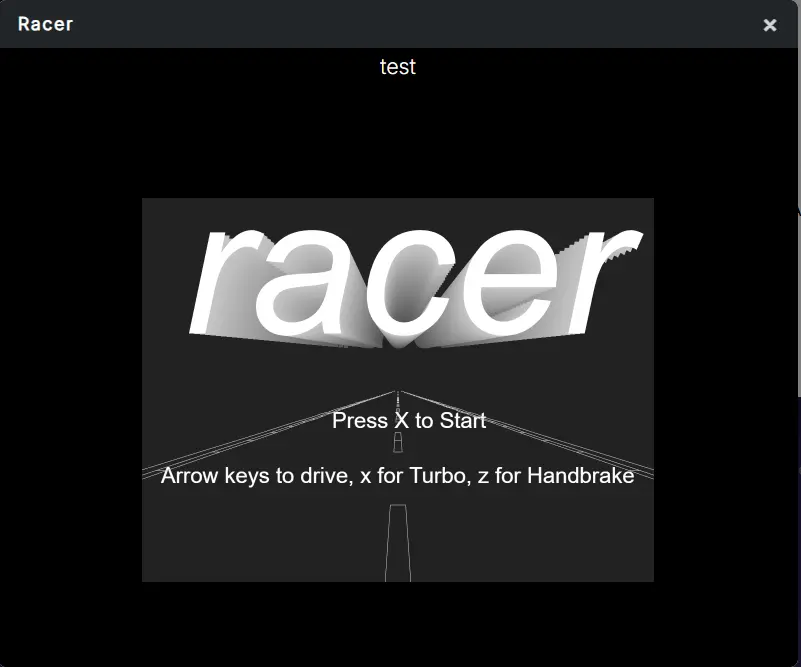Close the Racer window
Viewport: 801px width, 667px height.
click(769, 25)
